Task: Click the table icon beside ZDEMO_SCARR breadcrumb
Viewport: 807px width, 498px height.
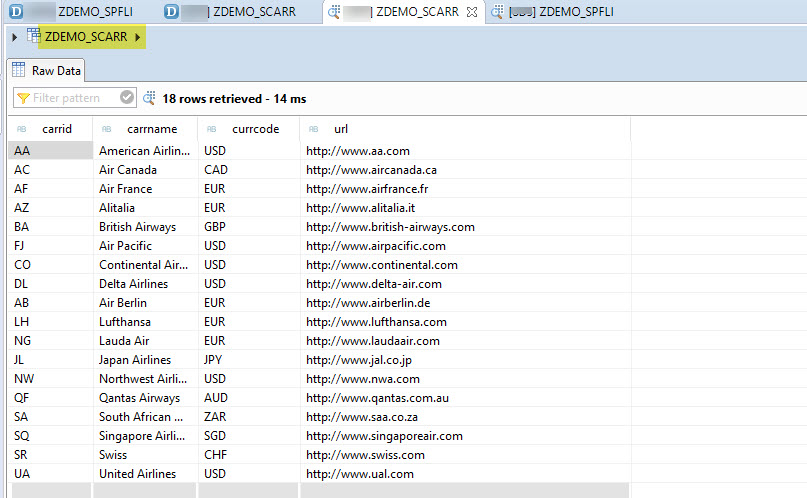Action: pyautogui.click(x=33, y=36)
